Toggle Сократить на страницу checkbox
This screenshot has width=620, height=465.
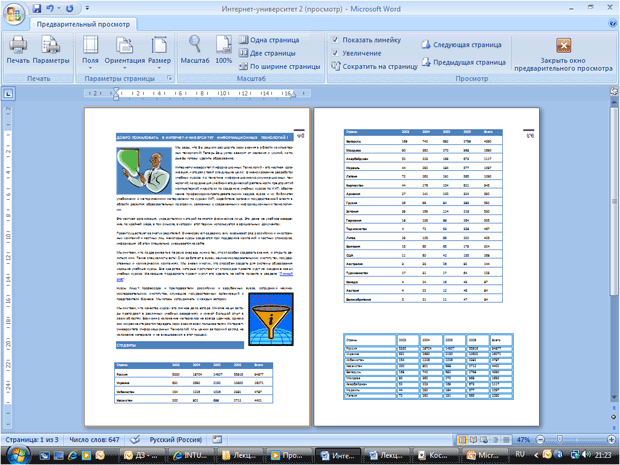coord(334,66)
